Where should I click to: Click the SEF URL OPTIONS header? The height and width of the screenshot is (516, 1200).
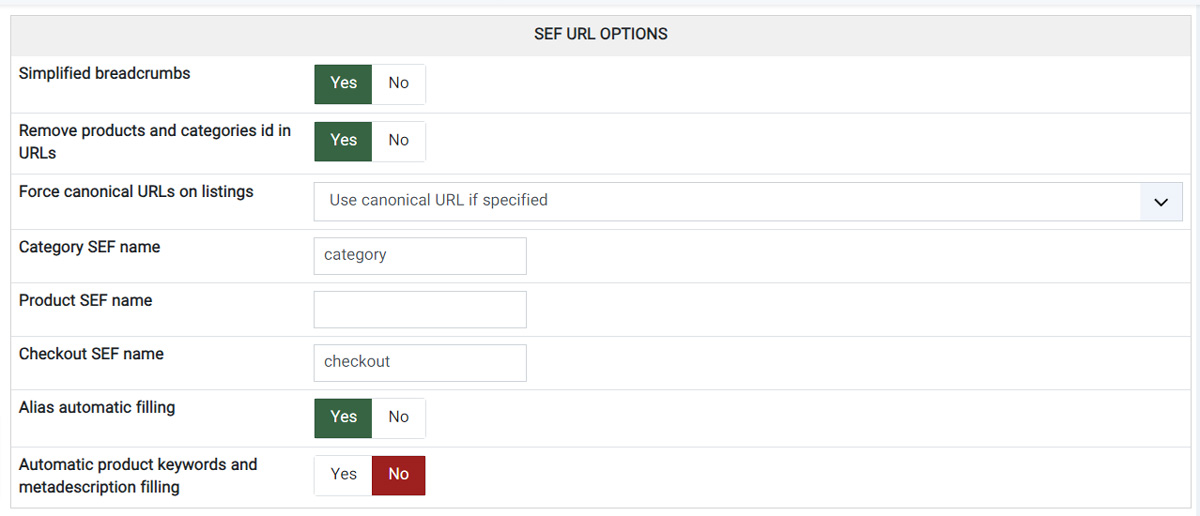(601, 34)
